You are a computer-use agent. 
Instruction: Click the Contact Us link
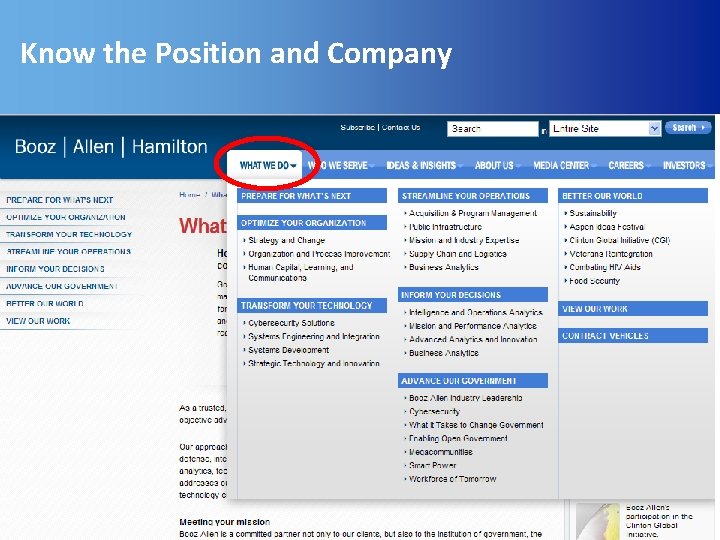[x=401, y=127]
